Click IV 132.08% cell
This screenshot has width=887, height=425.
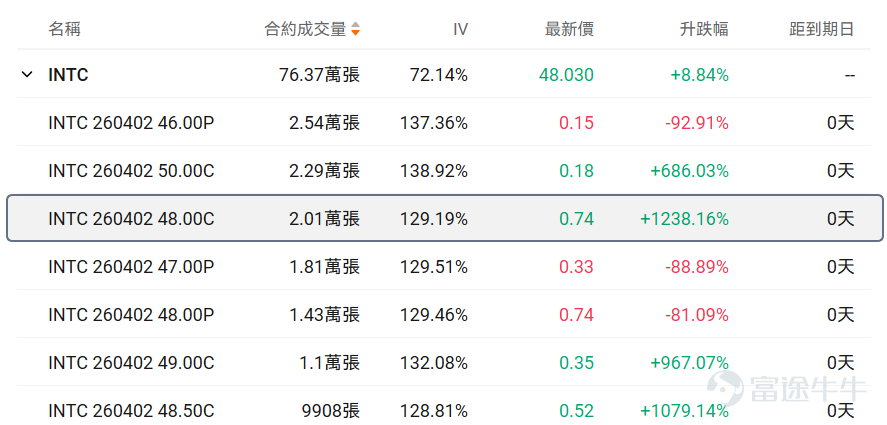click(x=434, y=363)
